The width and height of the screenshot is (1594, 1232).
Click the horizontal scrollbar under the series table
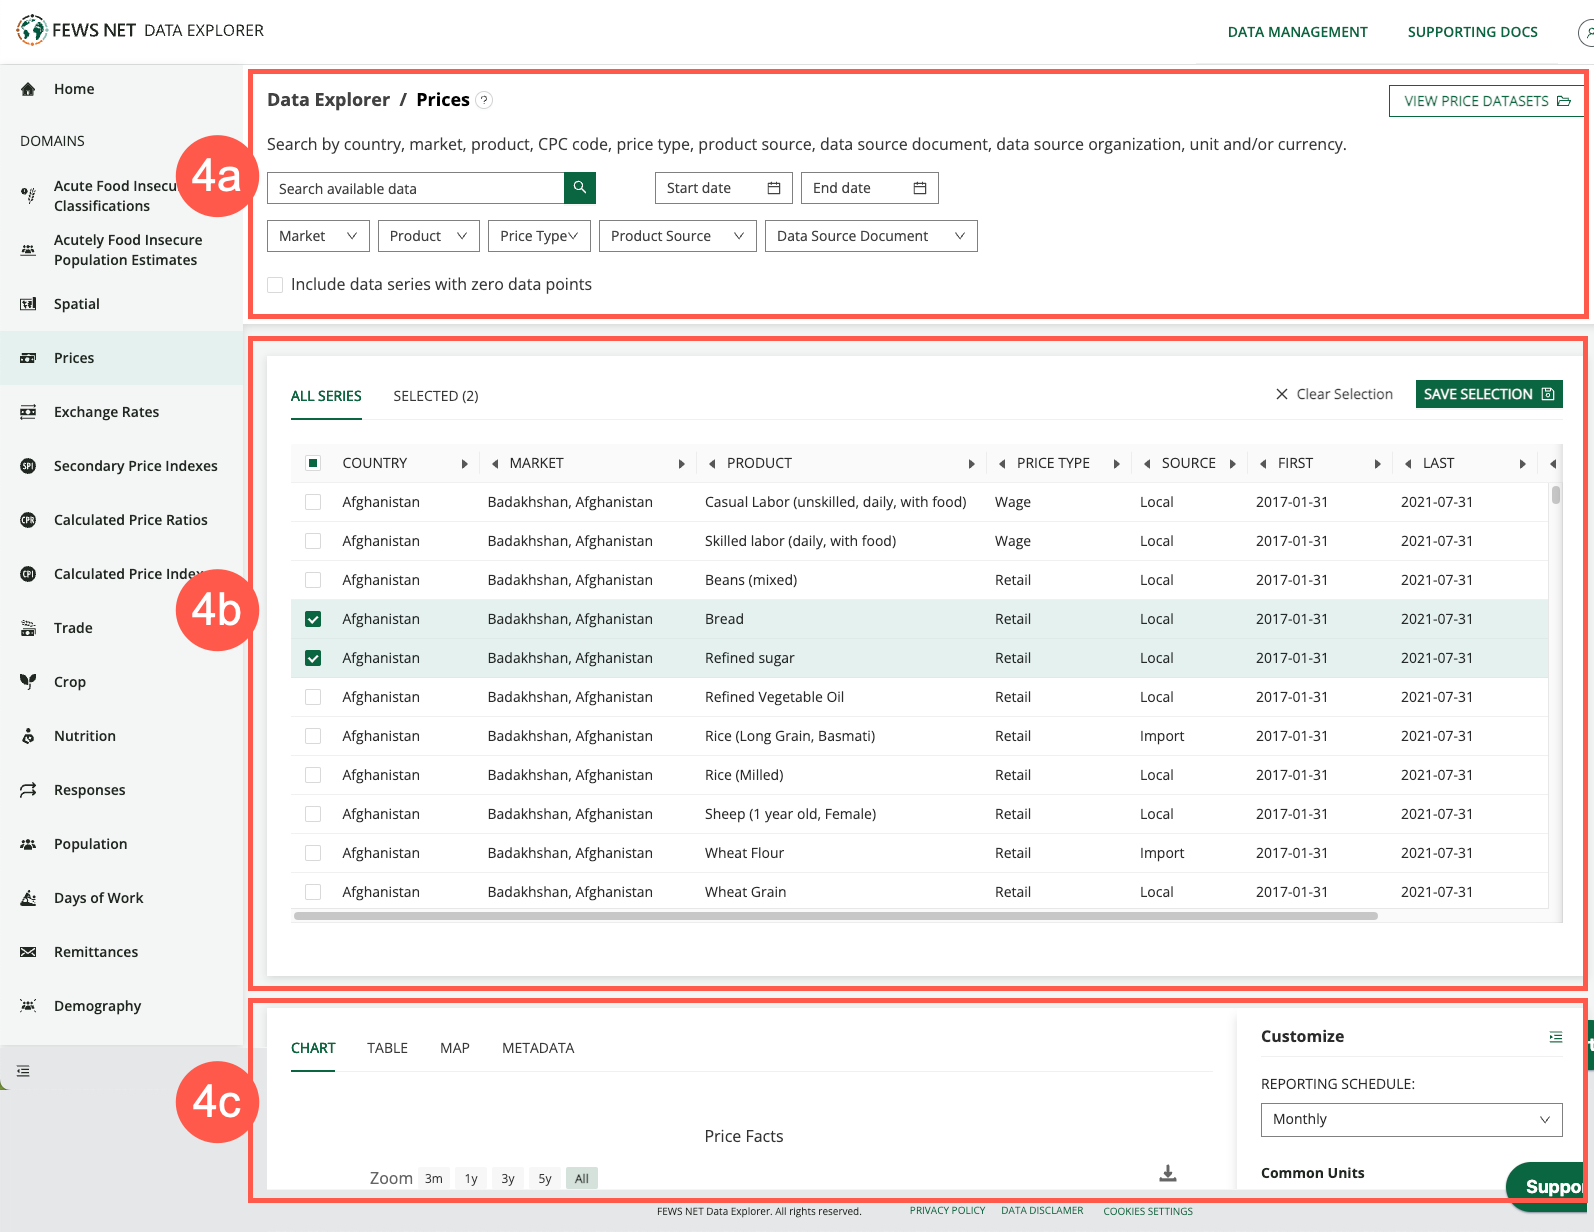835,916
